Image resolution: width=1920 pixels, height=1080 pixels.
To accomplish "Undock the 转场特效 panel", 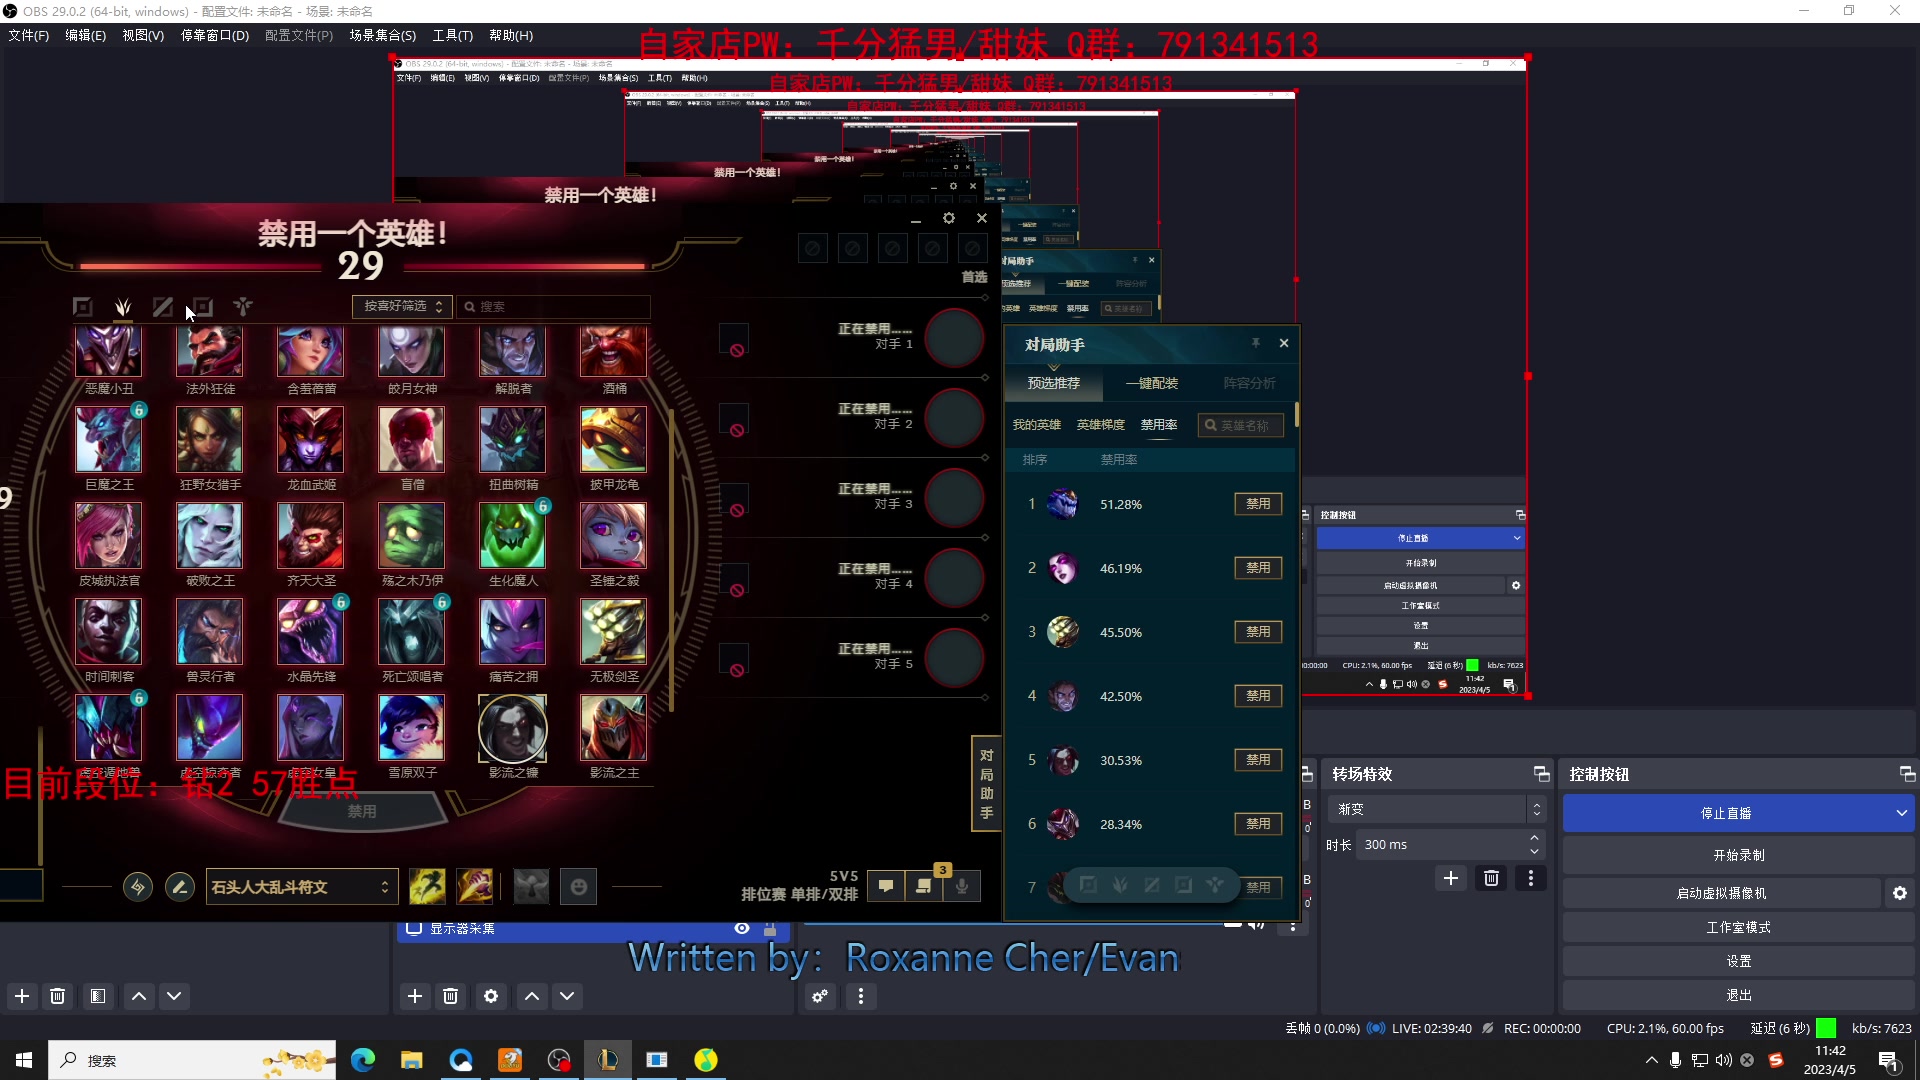I will (1541, 774).
